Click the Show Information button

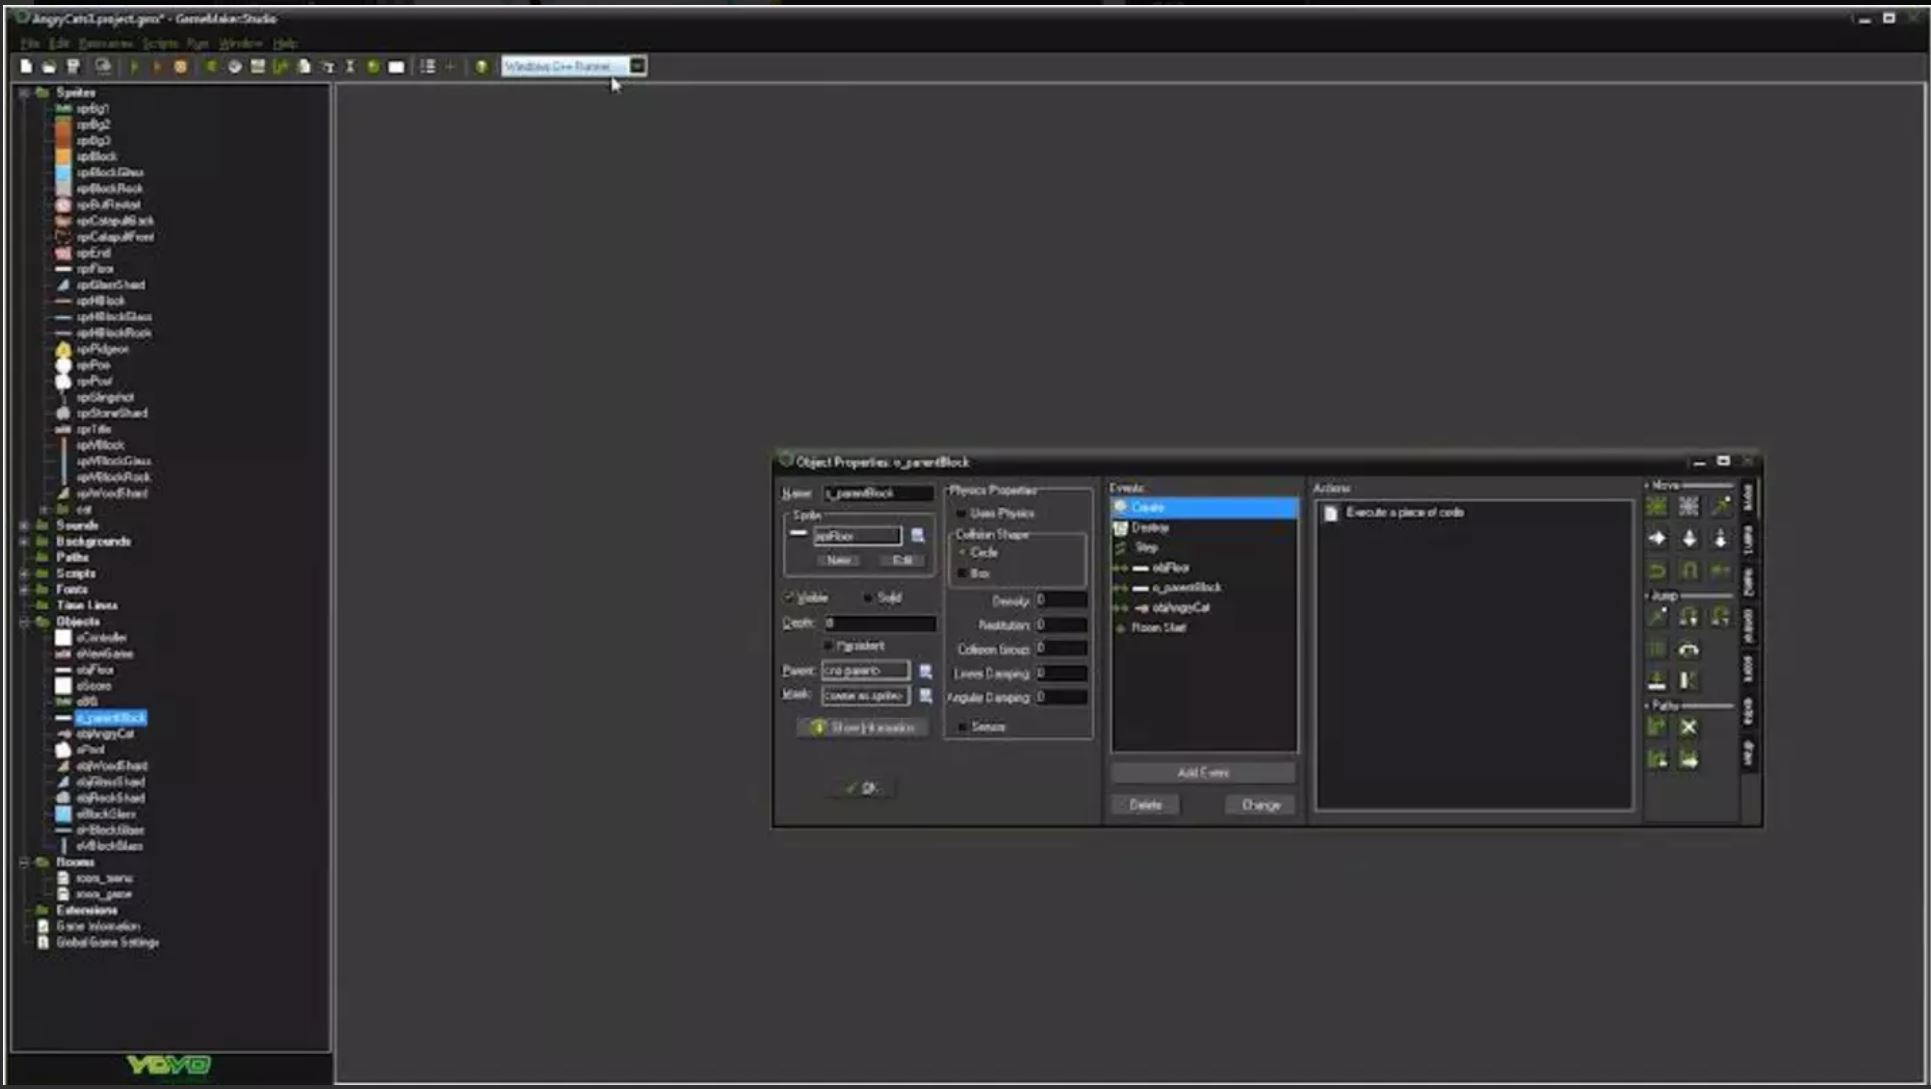tap(863, 727)
